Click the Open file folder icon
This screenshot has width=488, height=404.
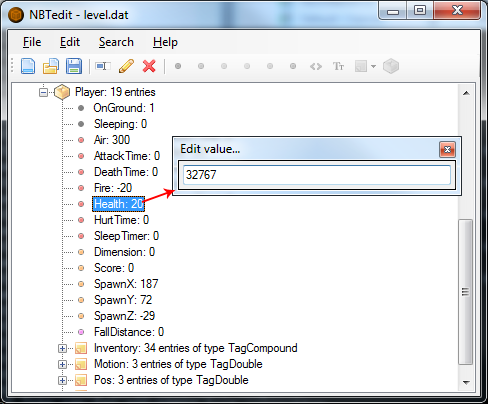pyautogui.click(x=51, y=66)
